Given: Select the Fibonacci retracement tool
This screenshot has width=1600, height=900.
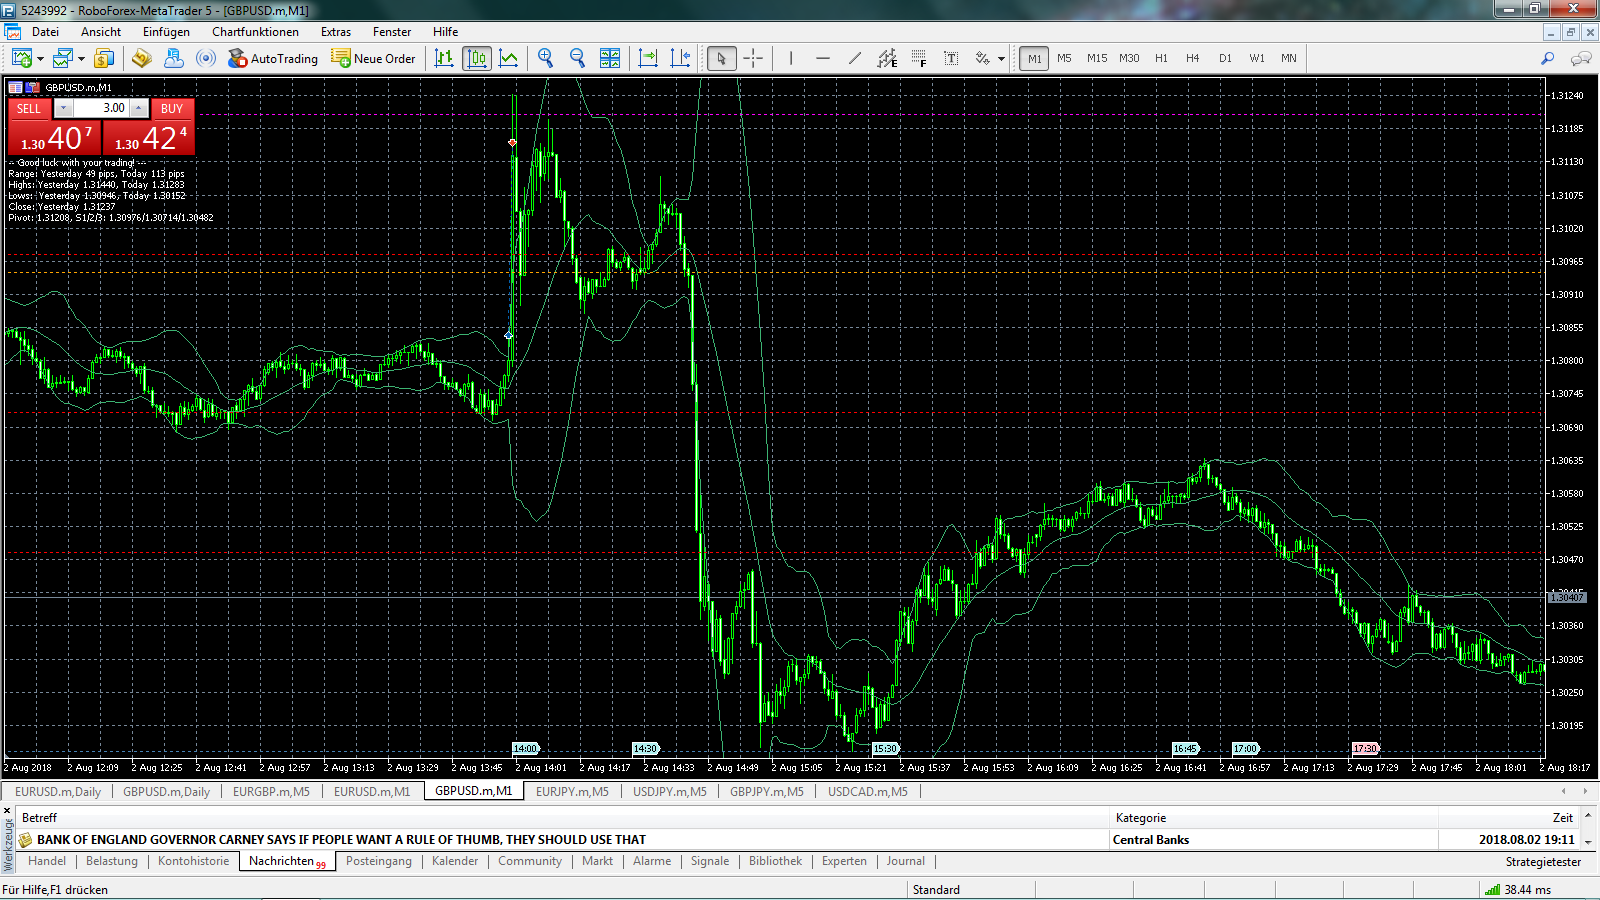Looking at the screenshot, I should pos(919,58).
